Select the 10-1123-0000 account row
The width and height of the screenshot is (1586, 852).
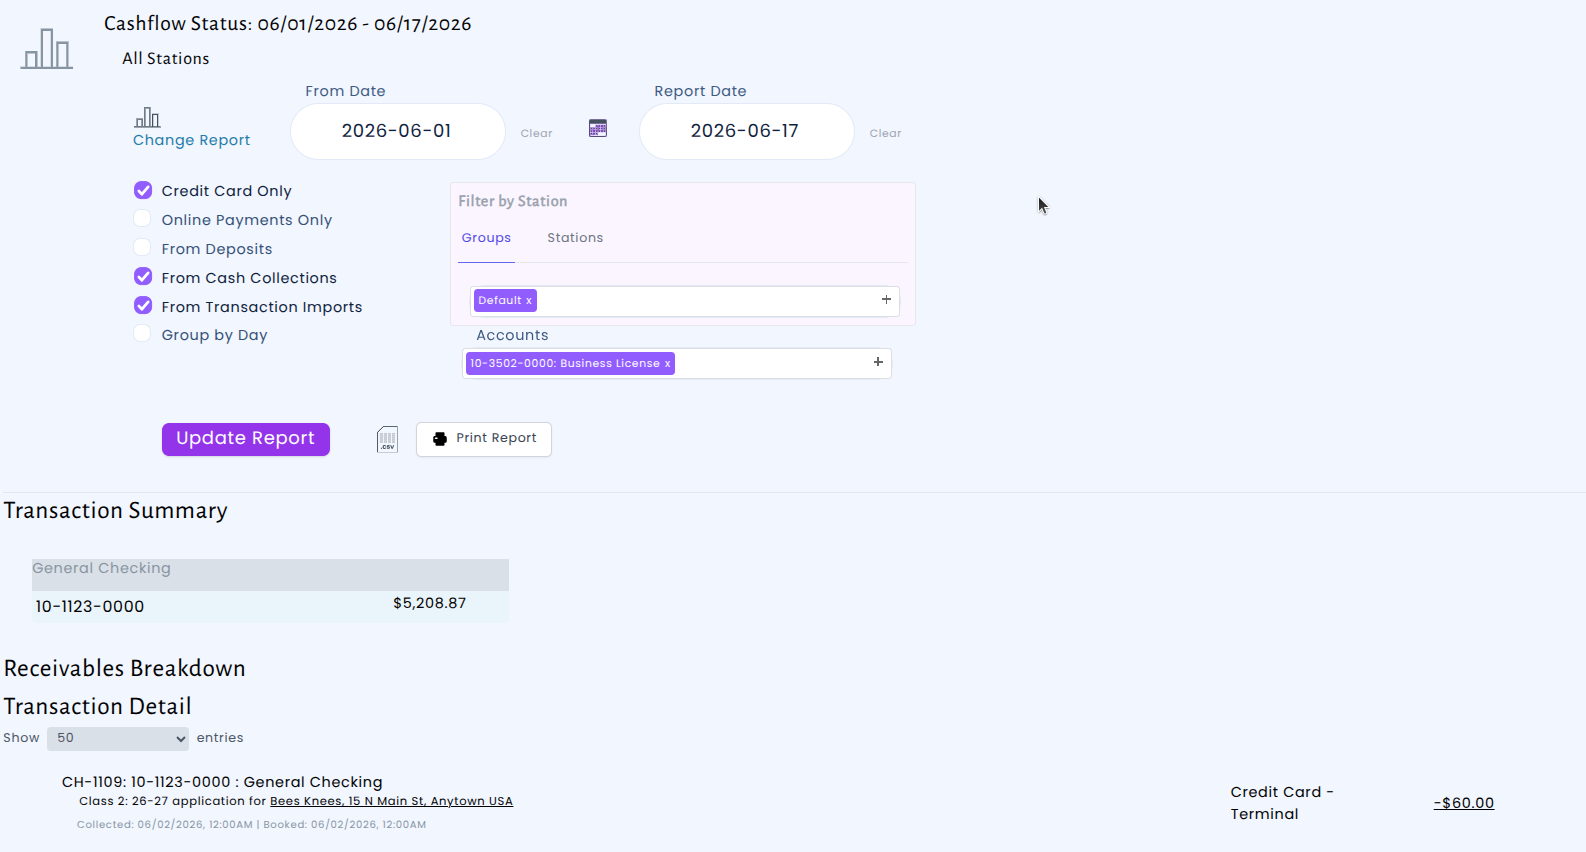pyautogui.click(x=270, y=606)
